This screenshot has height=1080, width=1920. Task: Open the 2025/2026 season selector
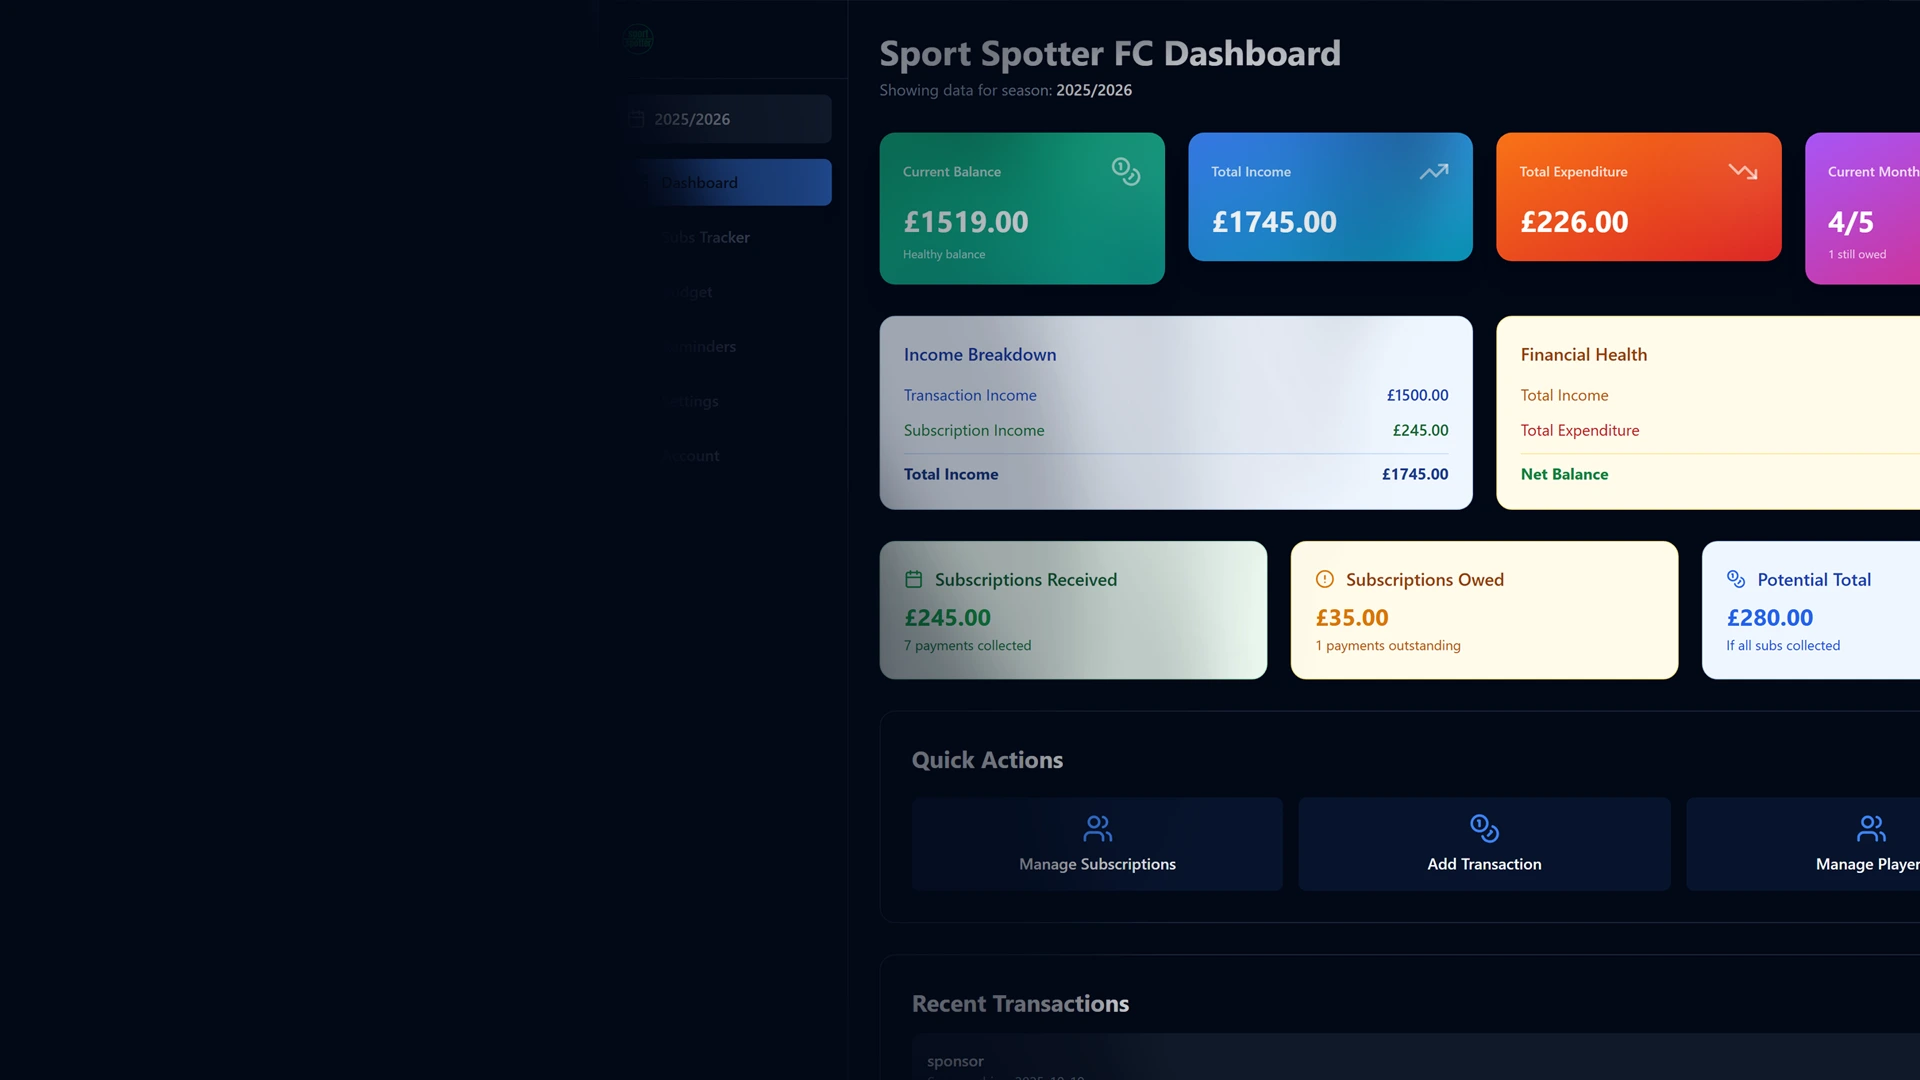coord(727,118)
